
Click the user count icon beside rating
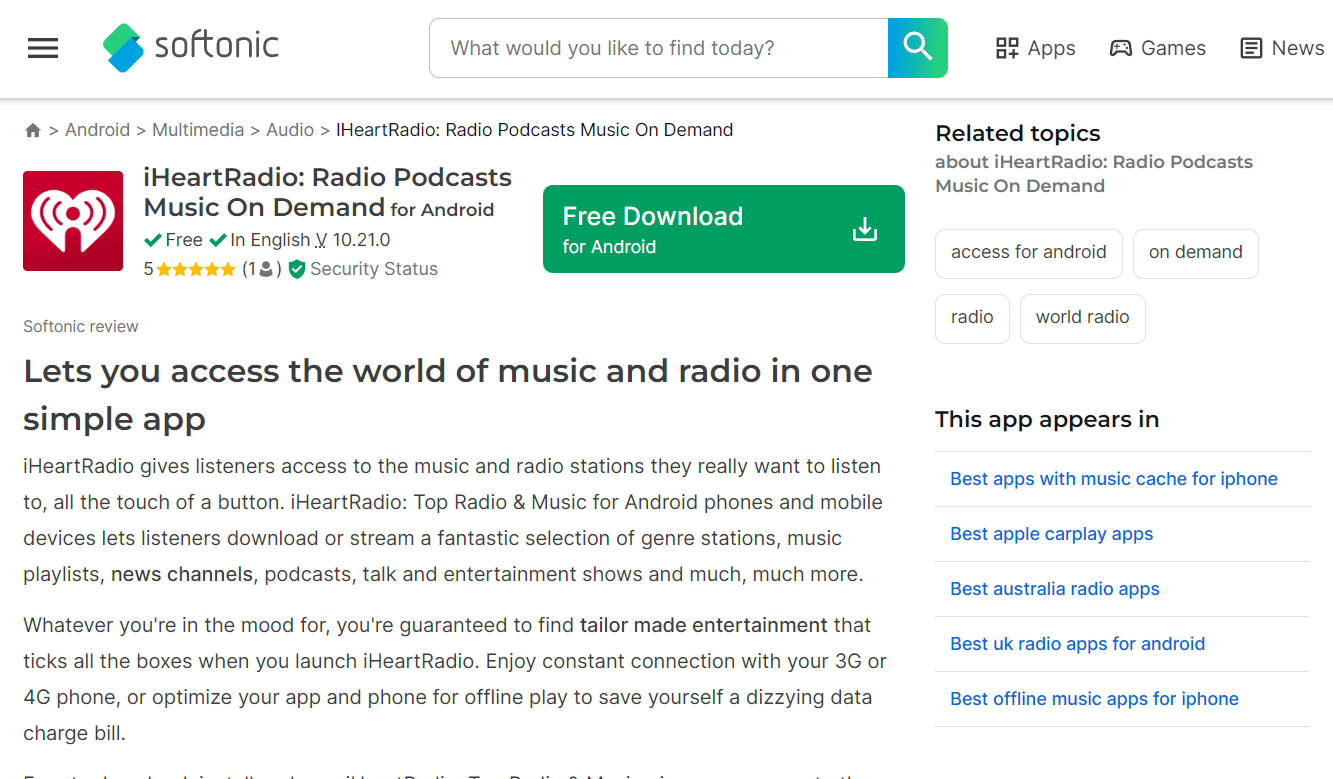pos(266,269)
